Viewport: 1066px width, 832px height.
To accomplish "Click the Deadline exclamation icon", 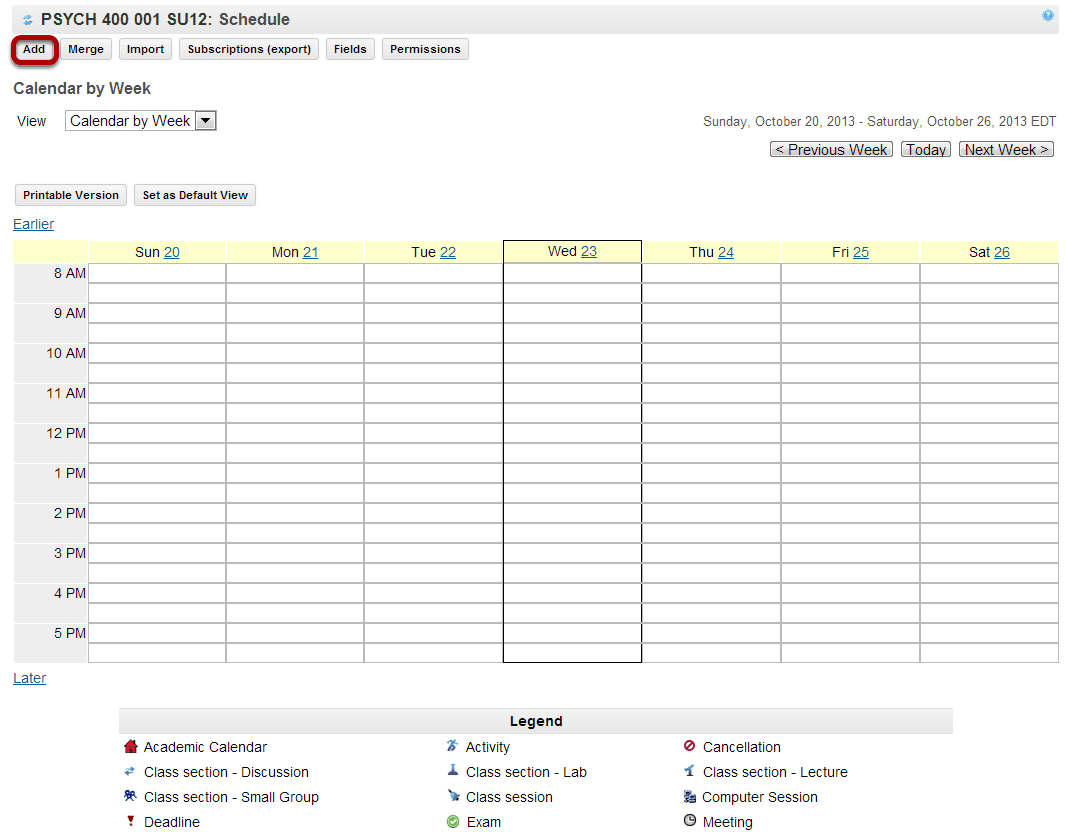I will [x=131, y=821].
